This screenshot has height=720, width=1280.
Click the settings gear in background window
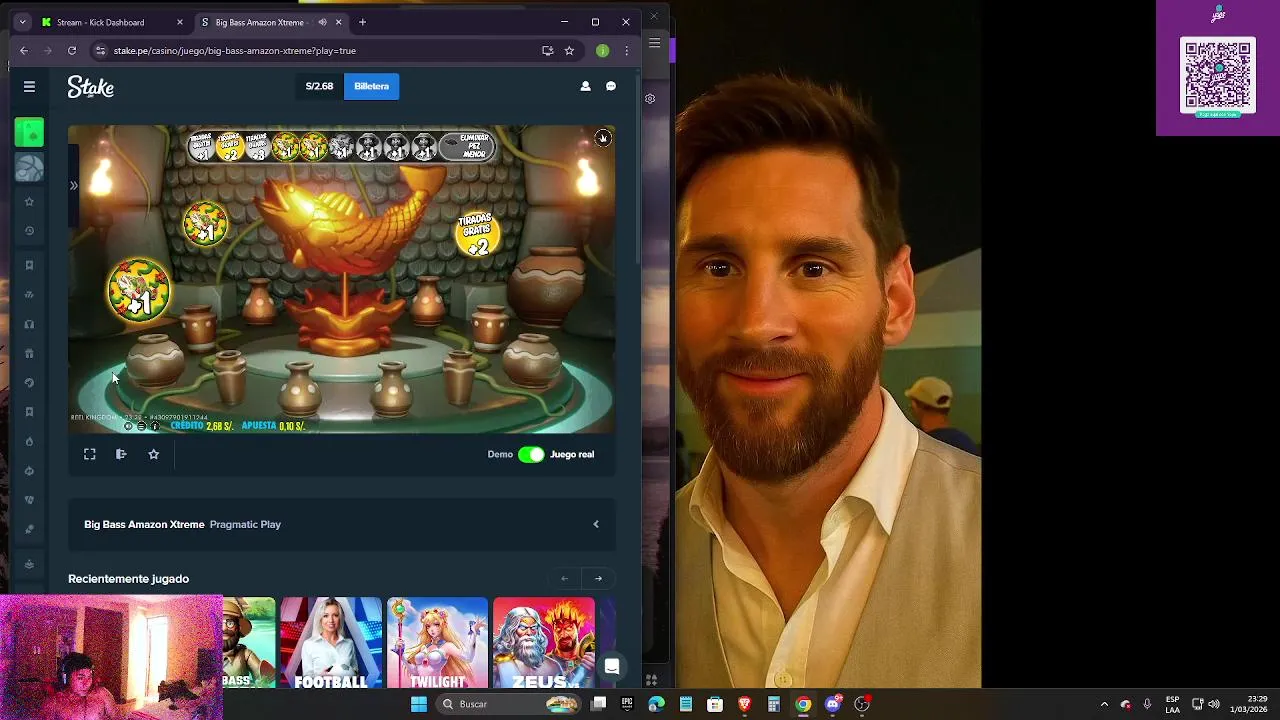650,98
